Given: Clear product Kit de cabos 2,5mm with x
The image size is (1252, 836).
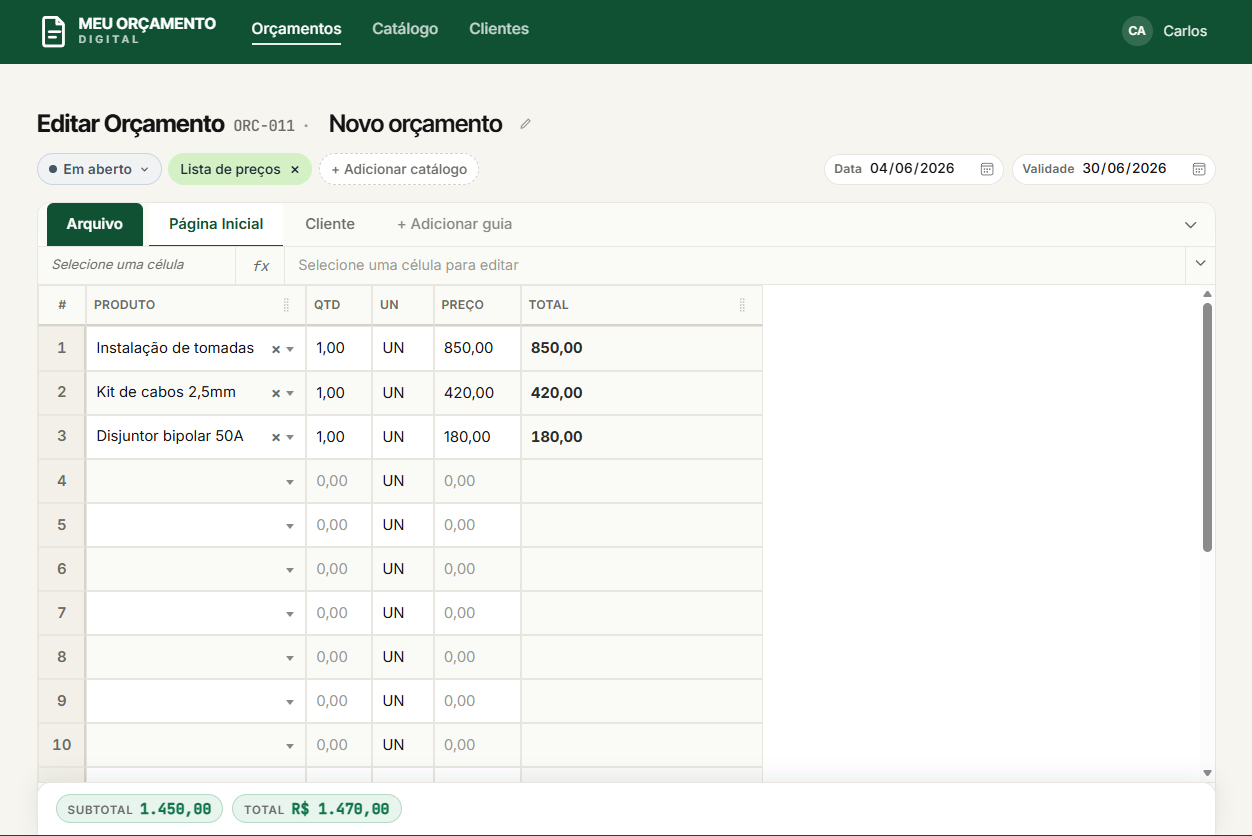Looking at the screenshot, I should [276, 393].
